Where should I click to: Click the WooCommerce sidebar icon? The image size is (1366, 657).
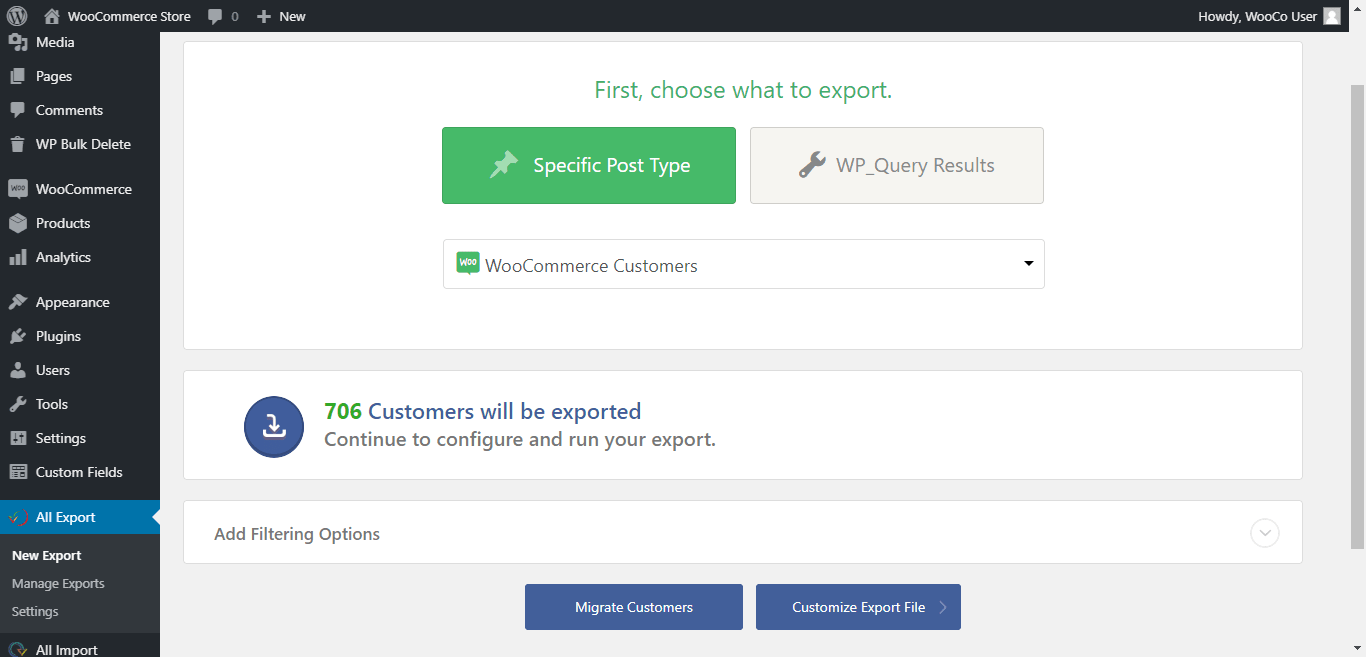click(17, 189)
